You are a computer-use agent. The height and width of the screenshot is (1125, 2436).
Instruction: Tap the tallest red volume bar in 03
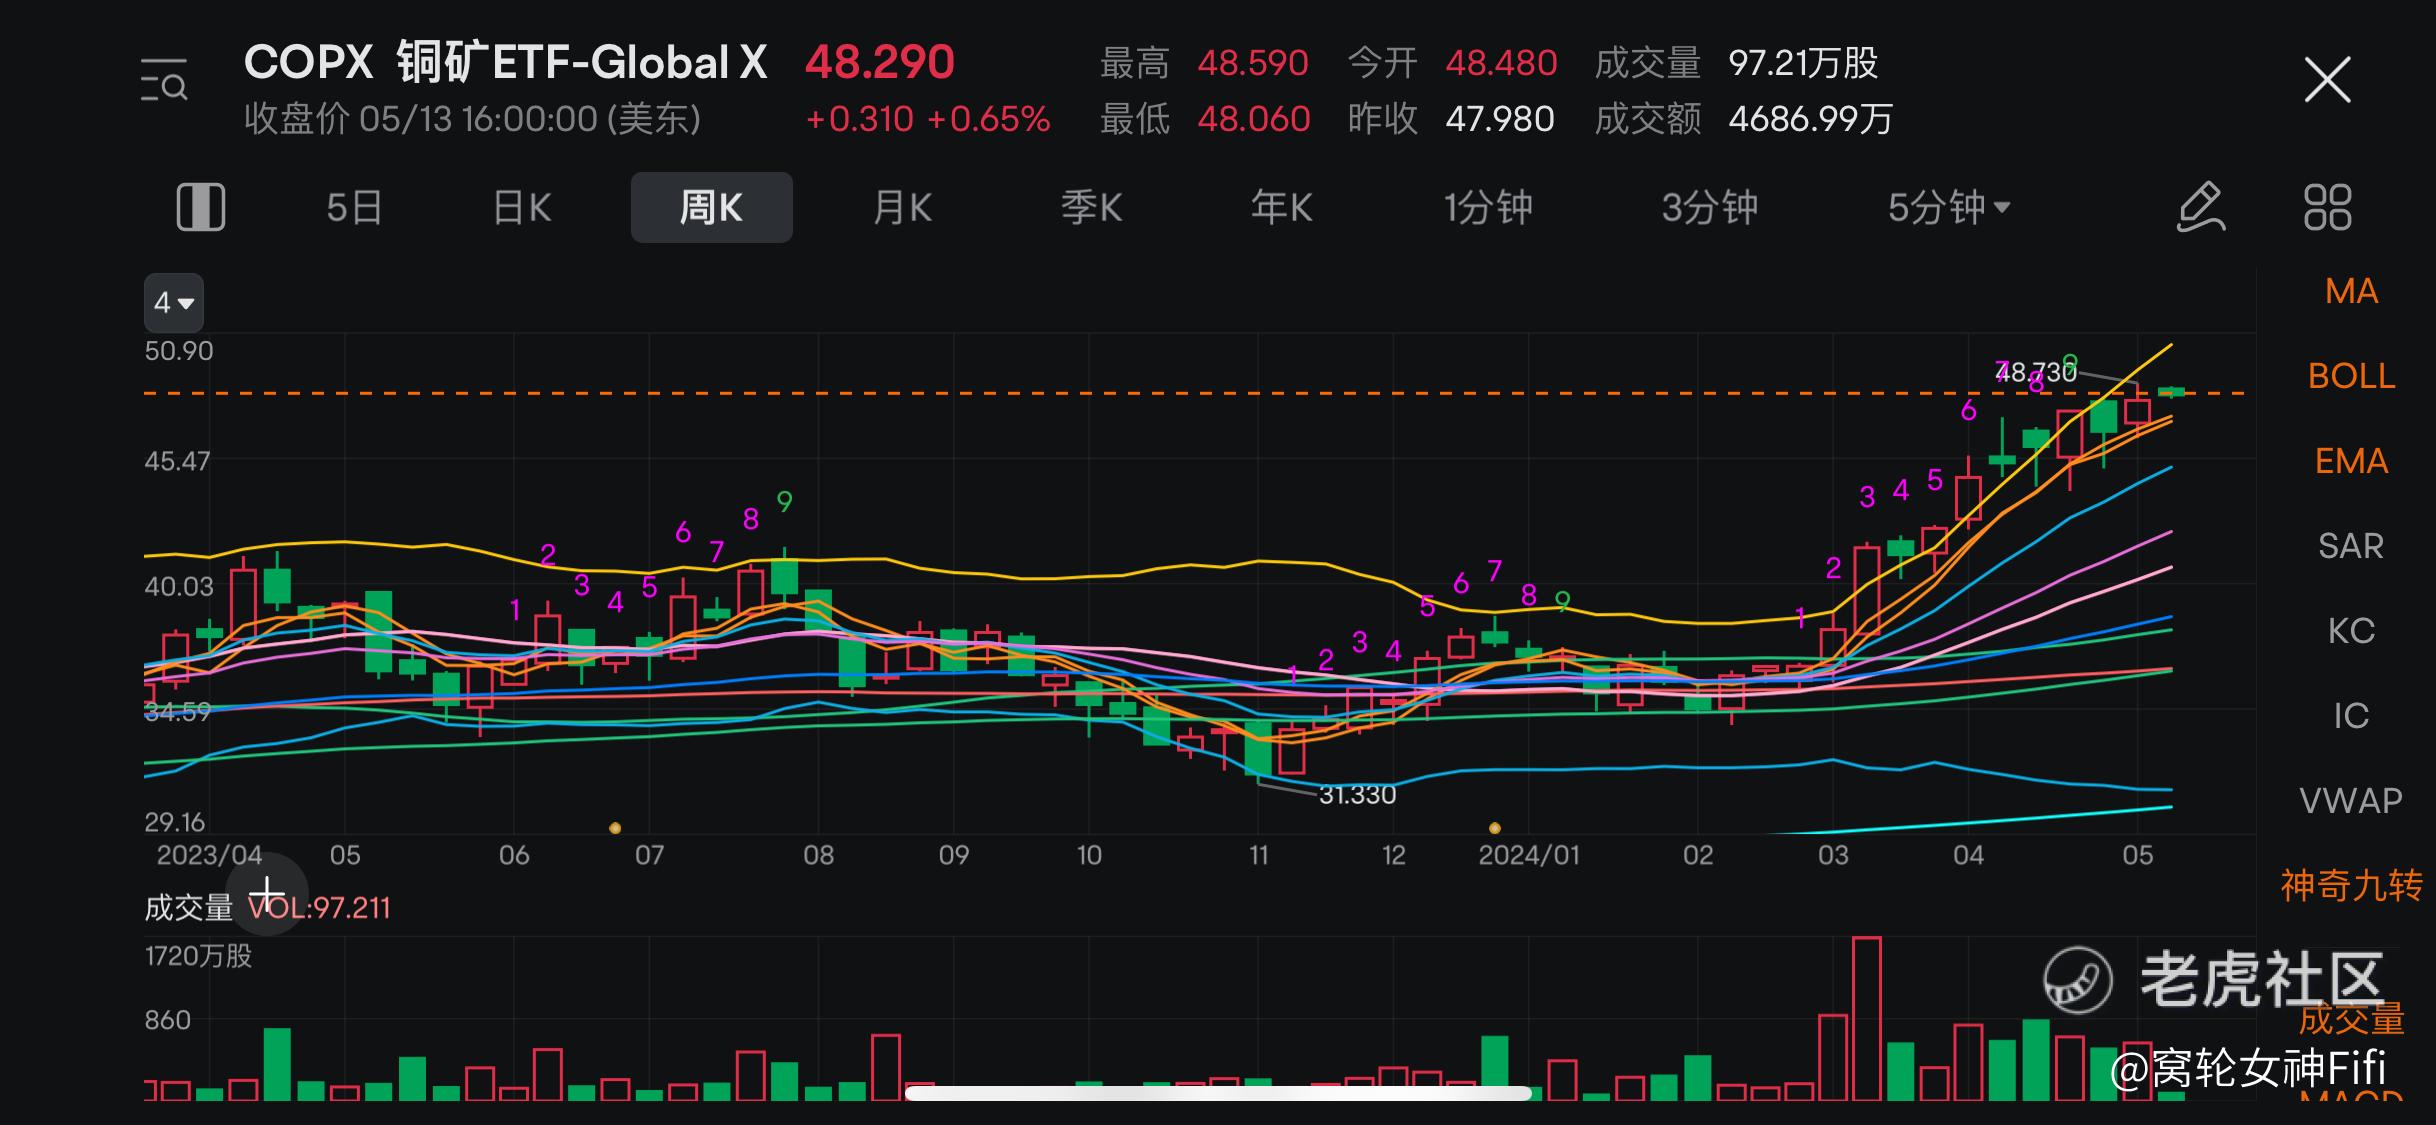pos(1866,1018)
